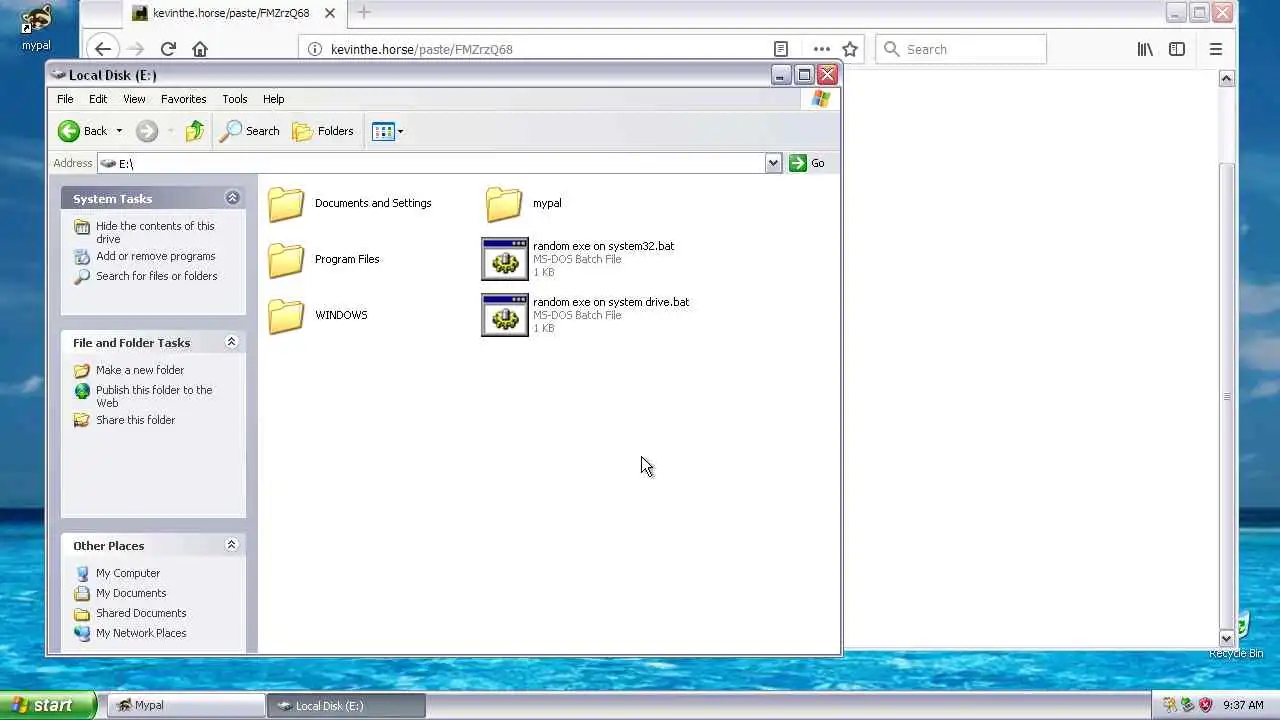Click Local Disk (E:) taskbar button
Image resolution: width=1280 pixels, height=720 pixels.
[346, 705]
